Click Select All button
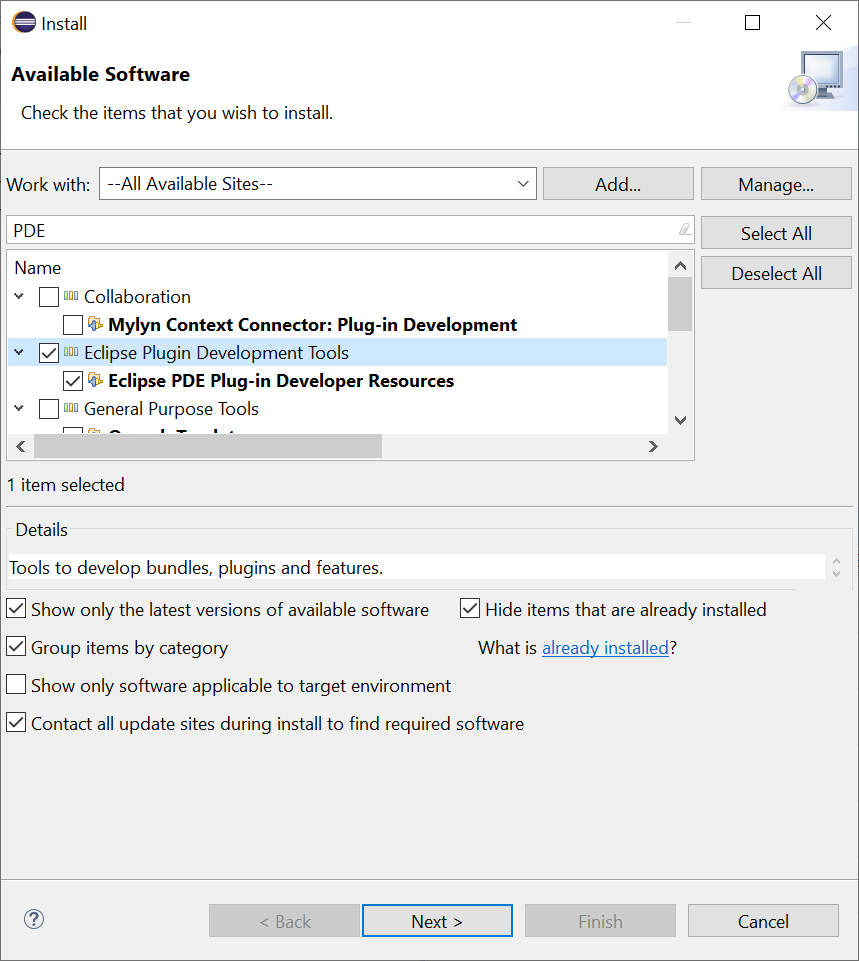The height and width of the screenshot is (961, 859). (776, 233)
